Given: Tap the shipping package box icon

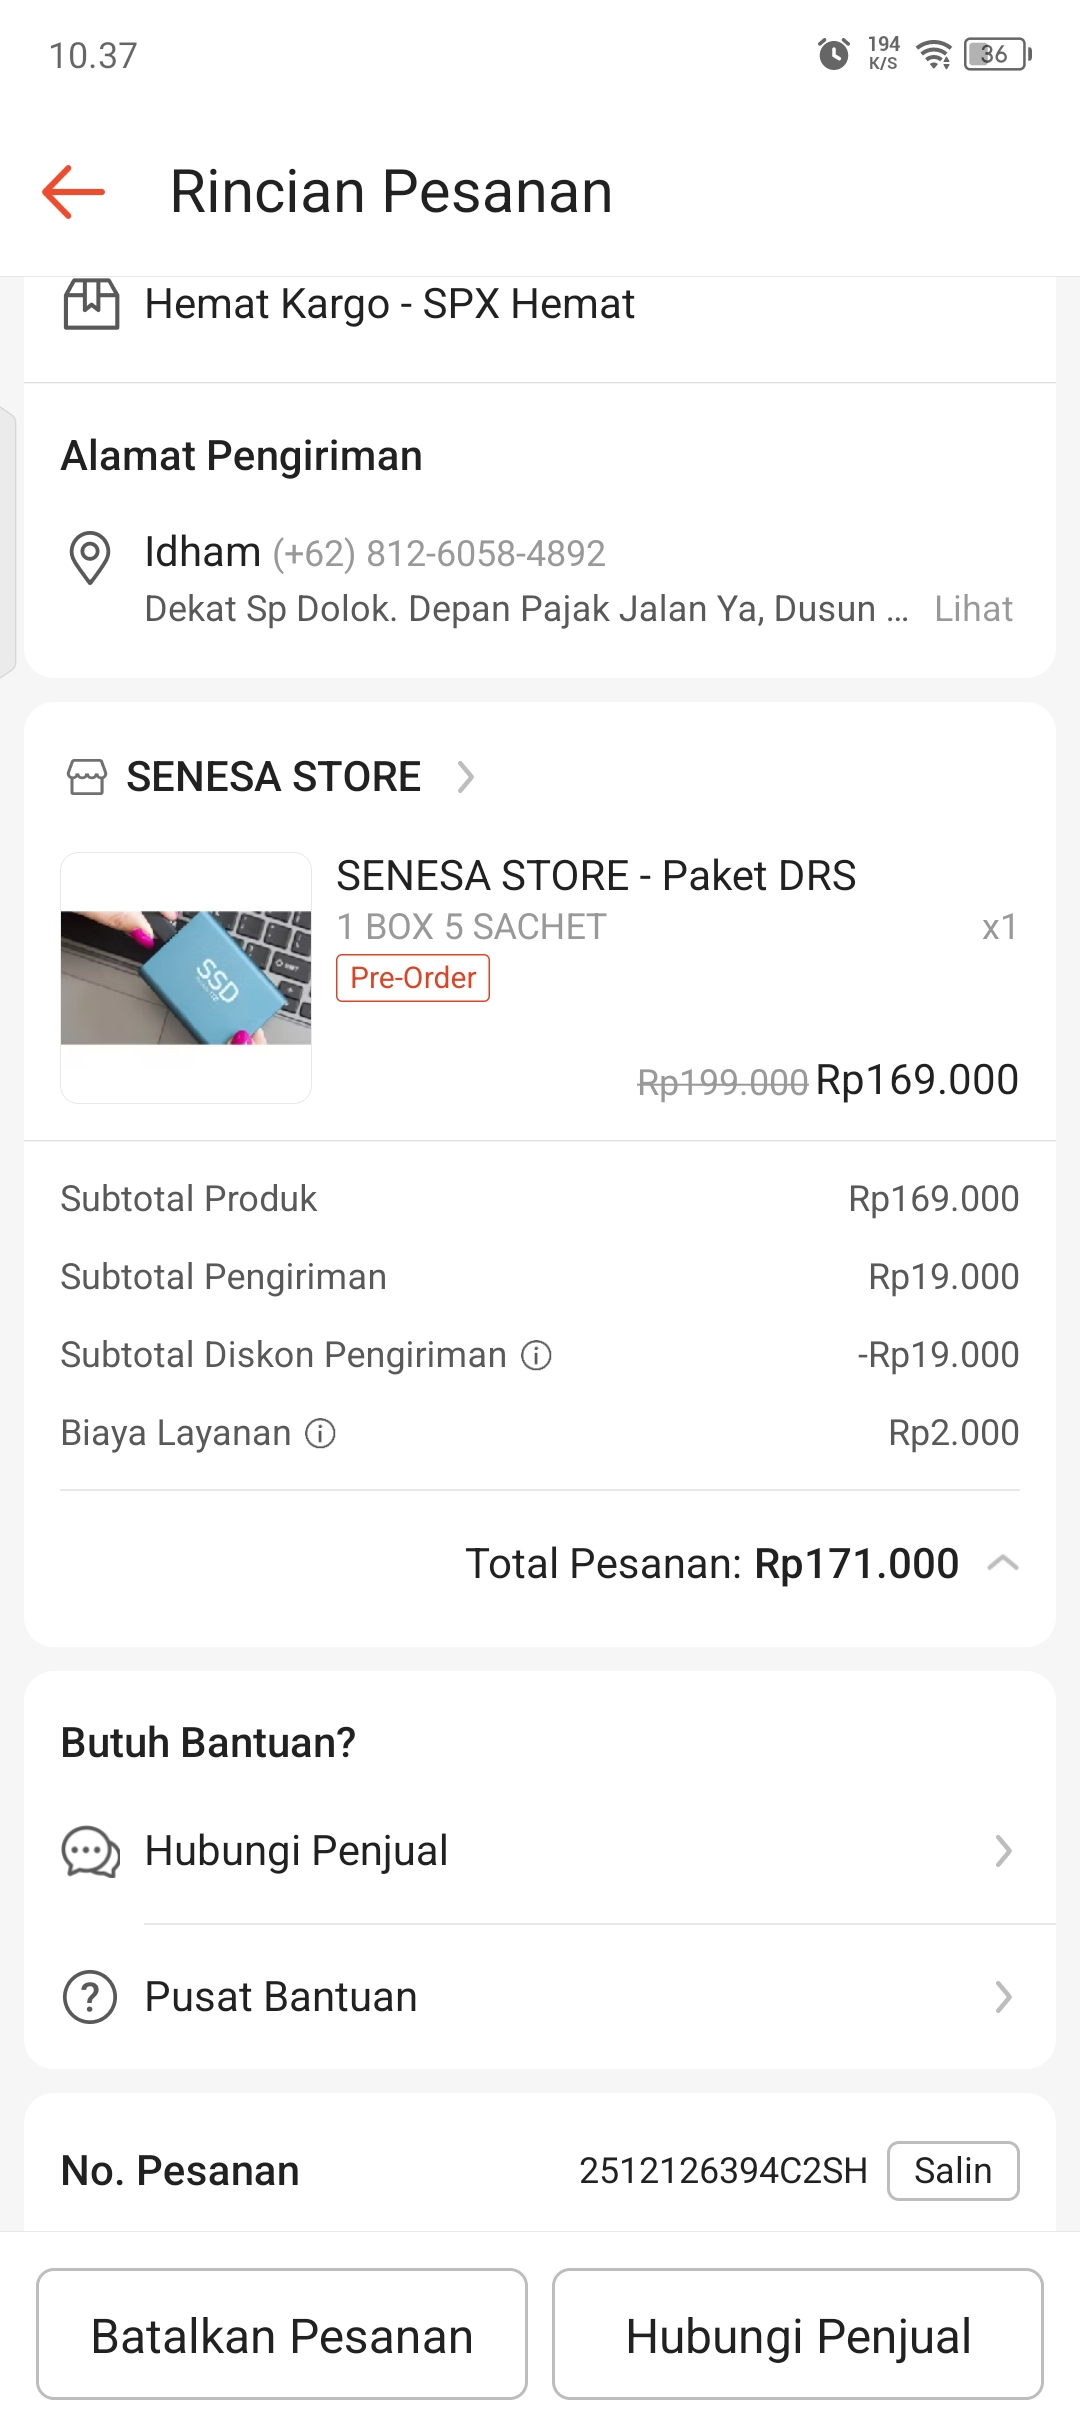Looking at the screenshot, I should [91, 303].
